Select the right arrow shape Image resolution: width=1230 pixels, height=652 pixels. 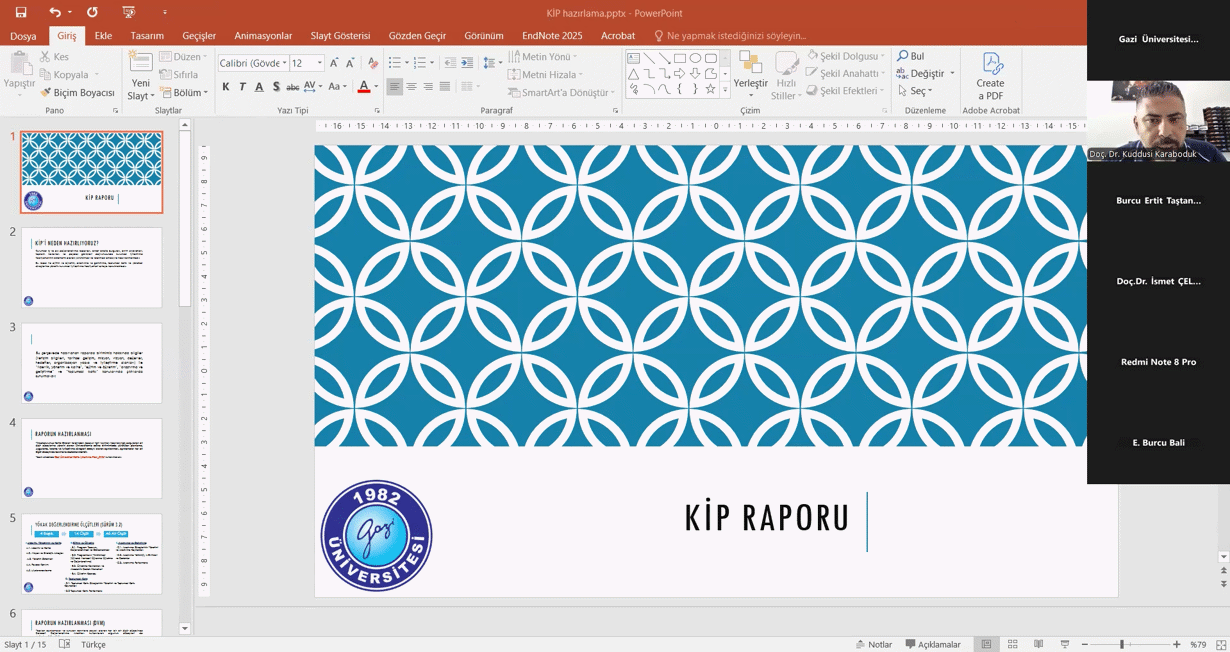[679, 74]
